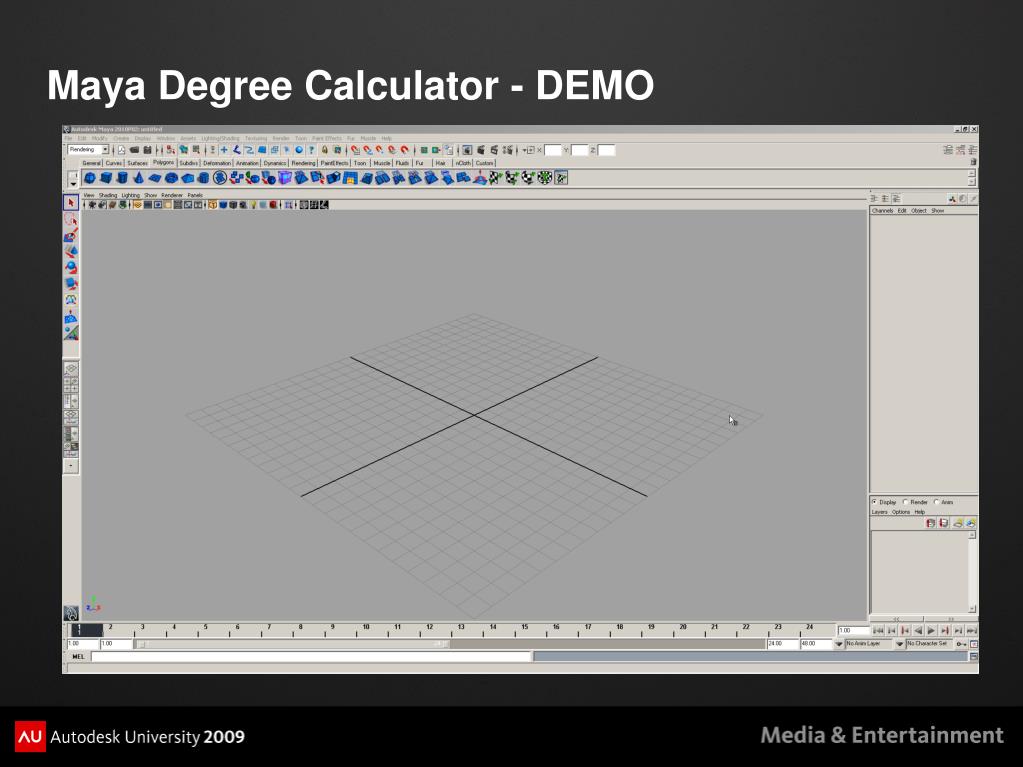Click the Script Editor icon near command line
The width and height of the screenshot is (1023, 767).
[973, 657]
